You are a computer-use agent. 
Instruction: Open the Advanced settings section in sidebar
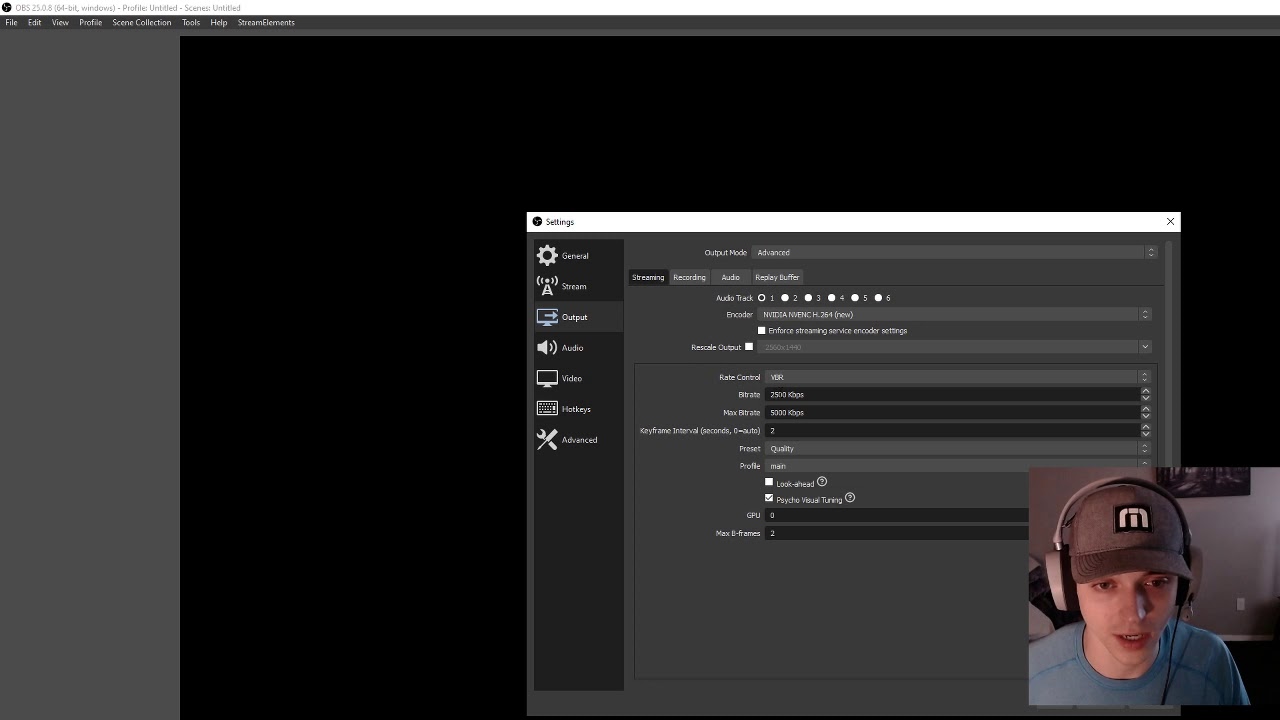click(578, 440)
